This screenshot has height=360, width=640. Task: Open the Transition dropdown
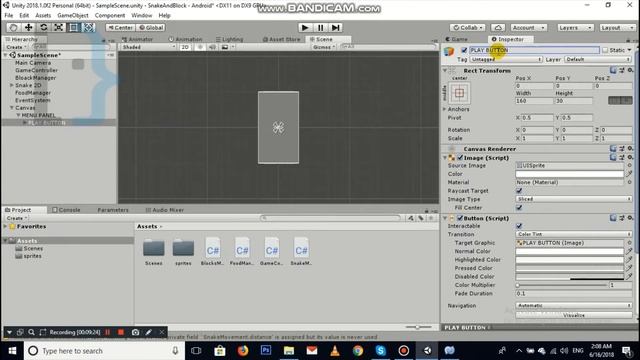tap(573, 234)
